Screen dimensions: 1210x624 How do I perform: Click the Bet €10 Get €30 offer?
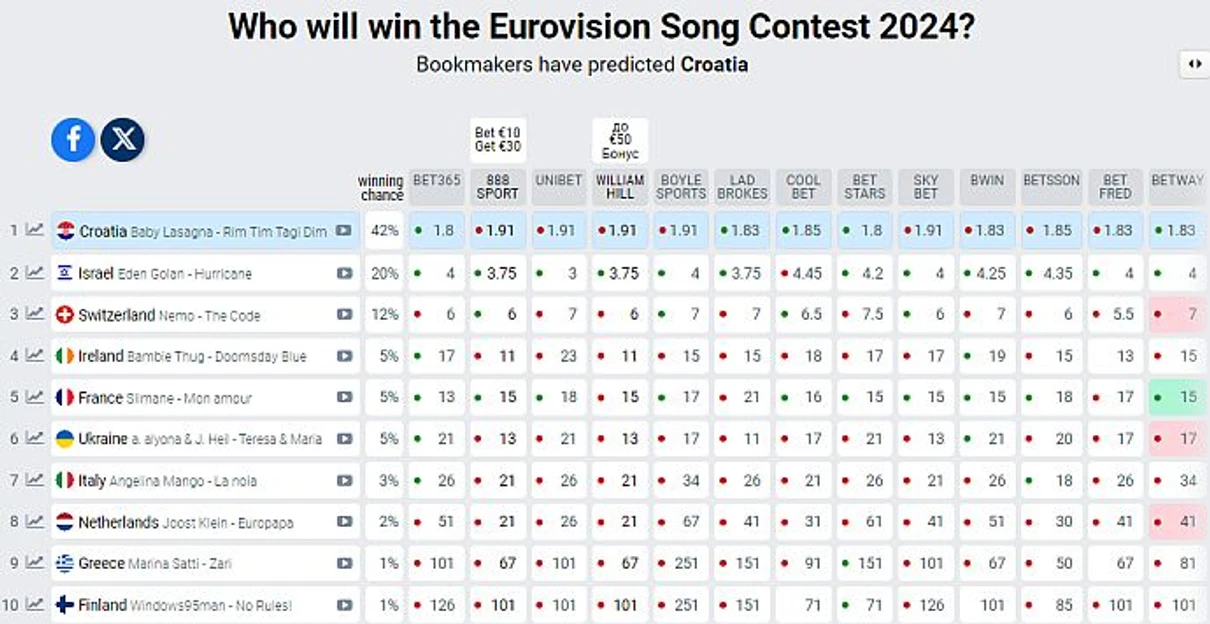point(498,140)
